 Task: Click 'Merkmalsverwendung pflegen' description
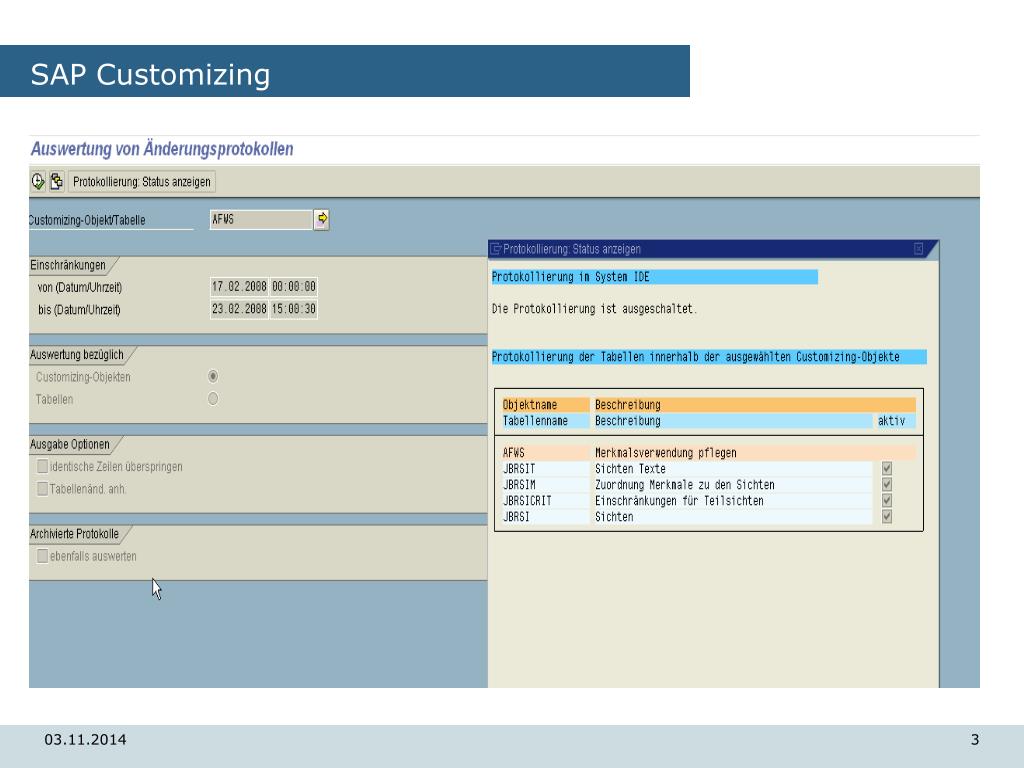(x=665, y=453)
